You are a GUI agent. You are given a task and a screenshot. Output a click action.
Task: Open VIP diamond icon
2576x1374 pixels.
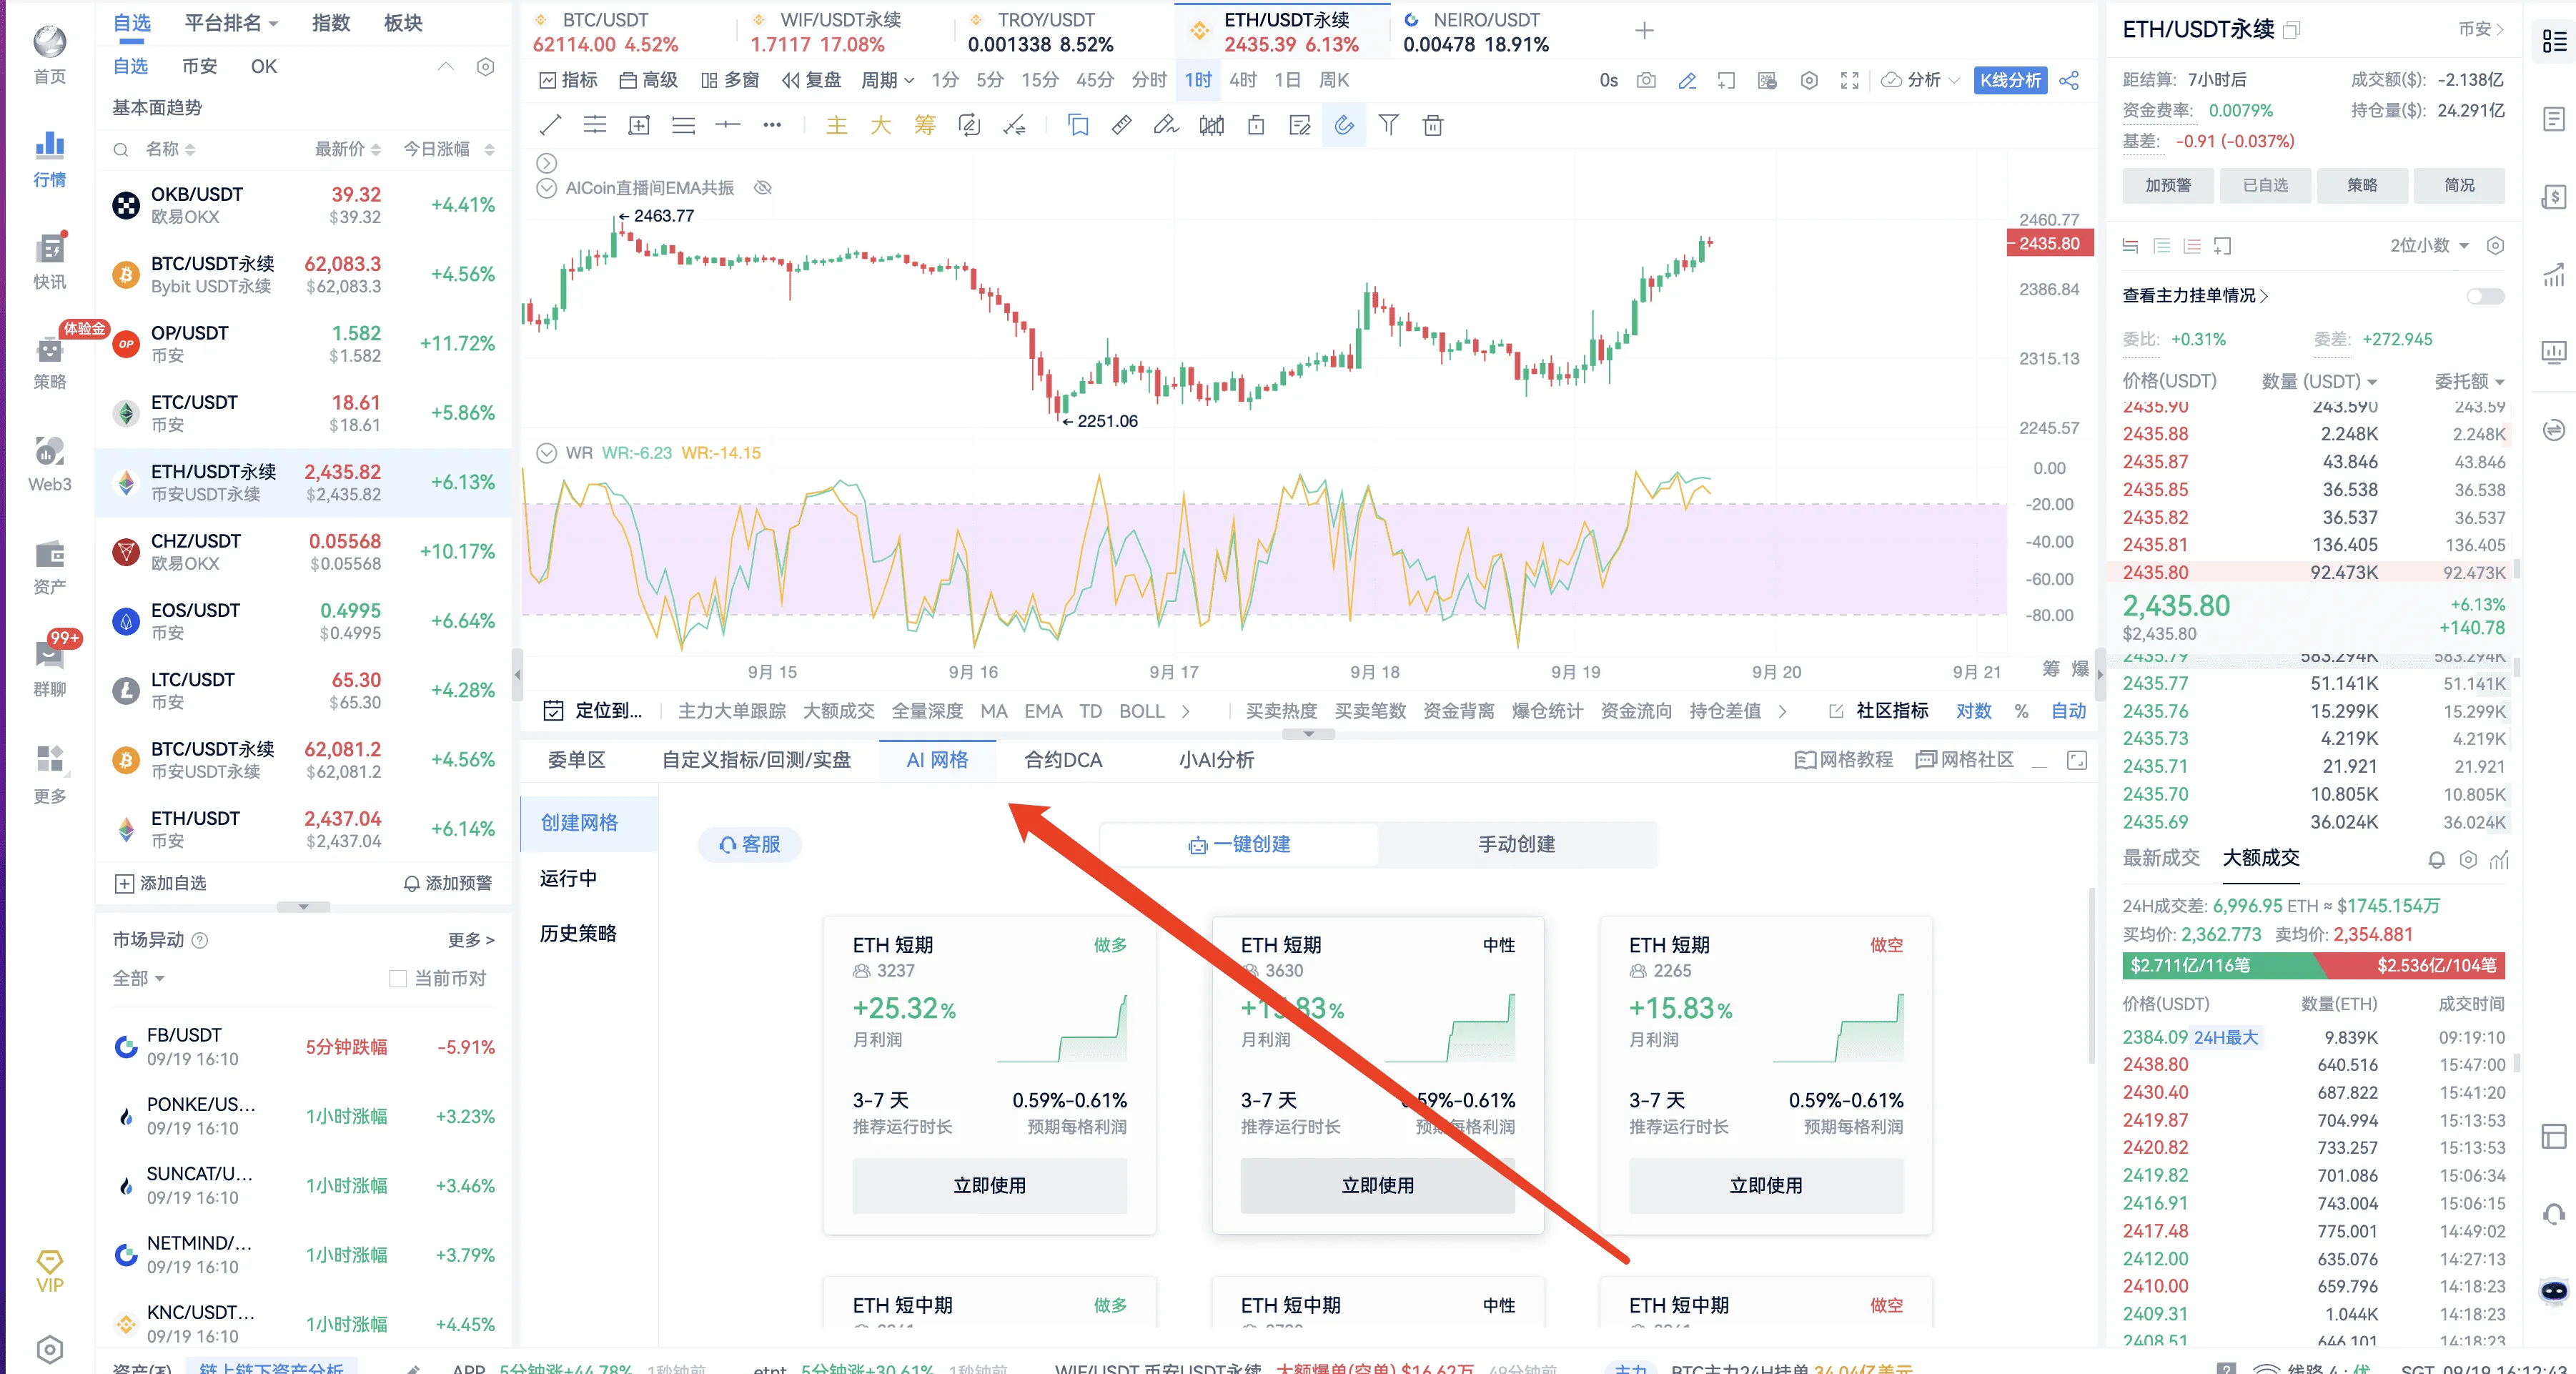pyautogui.click(x=50, y=1271)
